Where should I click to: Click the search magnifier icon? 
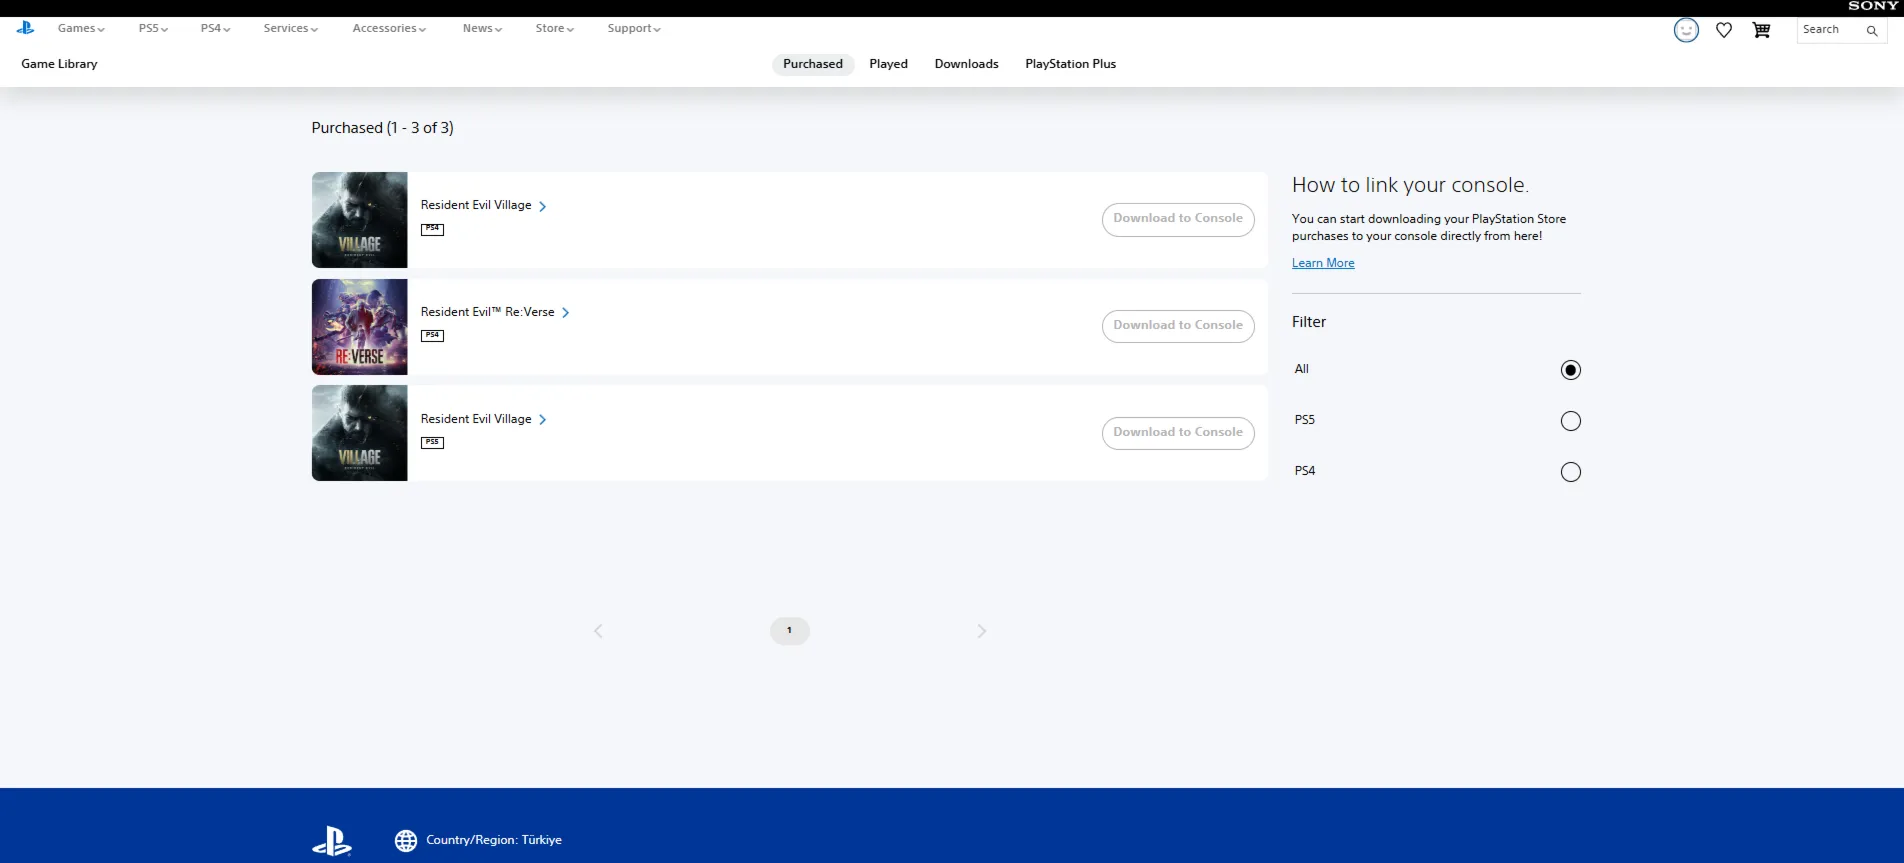coord(1871,30)
